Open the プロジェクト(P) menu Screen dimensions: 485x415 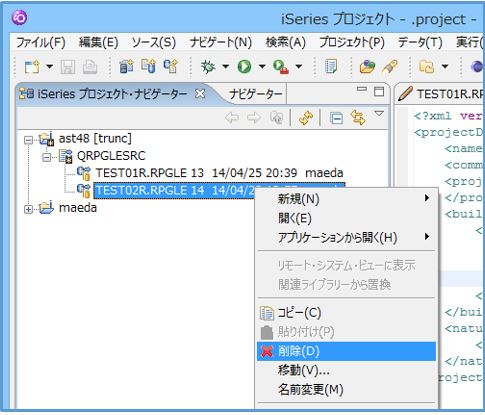(x=352, y=42)
